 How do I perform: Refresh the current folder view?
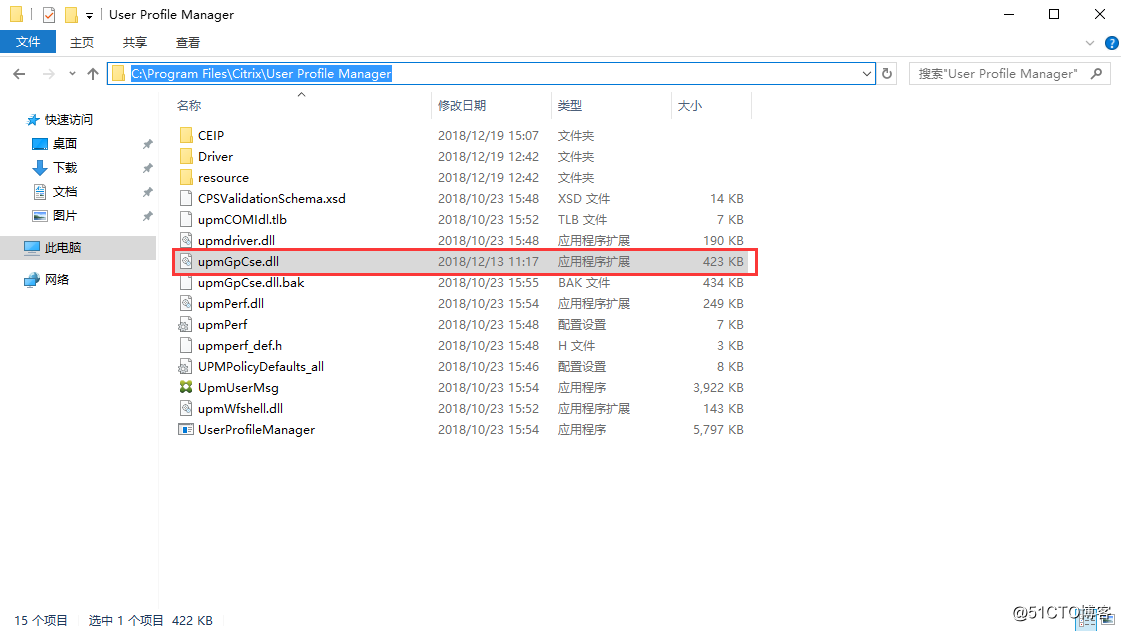point(887,74)
